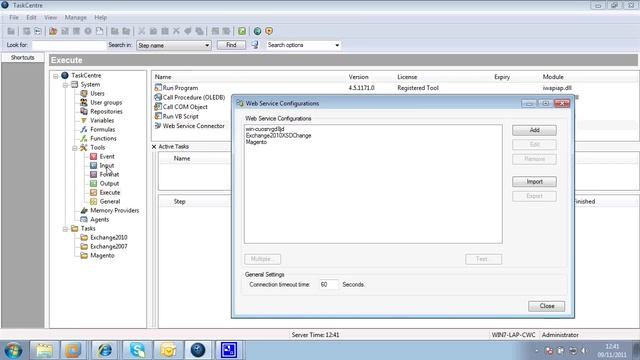Open the Manage menu

click(76, 18)
